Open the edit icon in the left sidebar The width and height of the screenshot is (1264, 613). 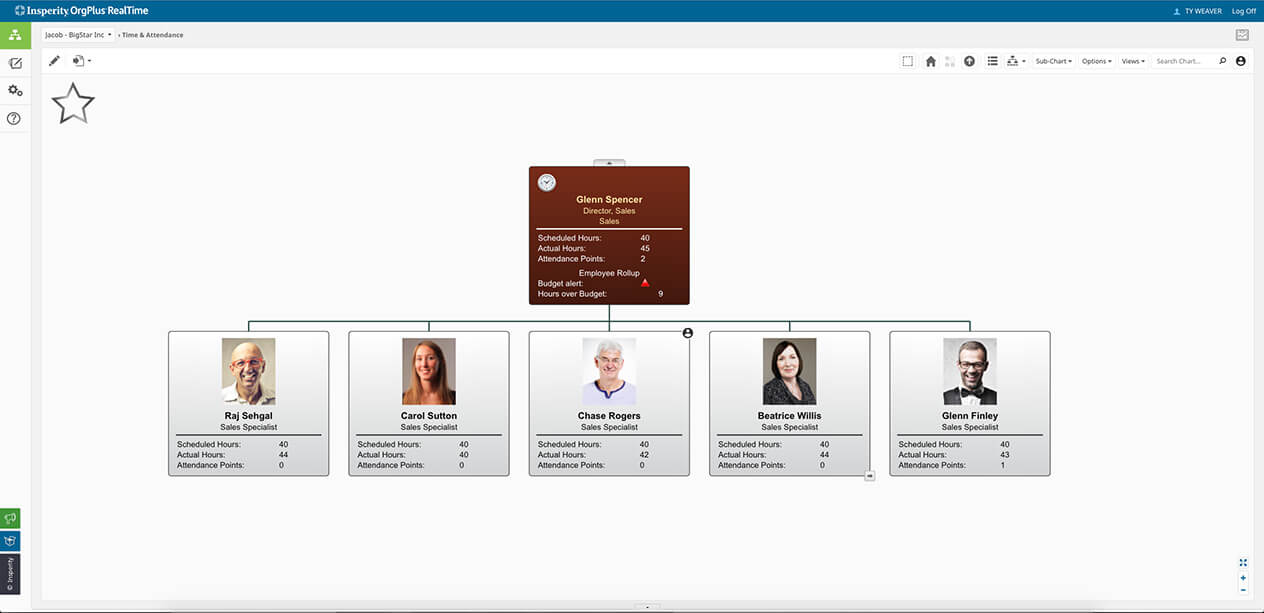point(15,62)
